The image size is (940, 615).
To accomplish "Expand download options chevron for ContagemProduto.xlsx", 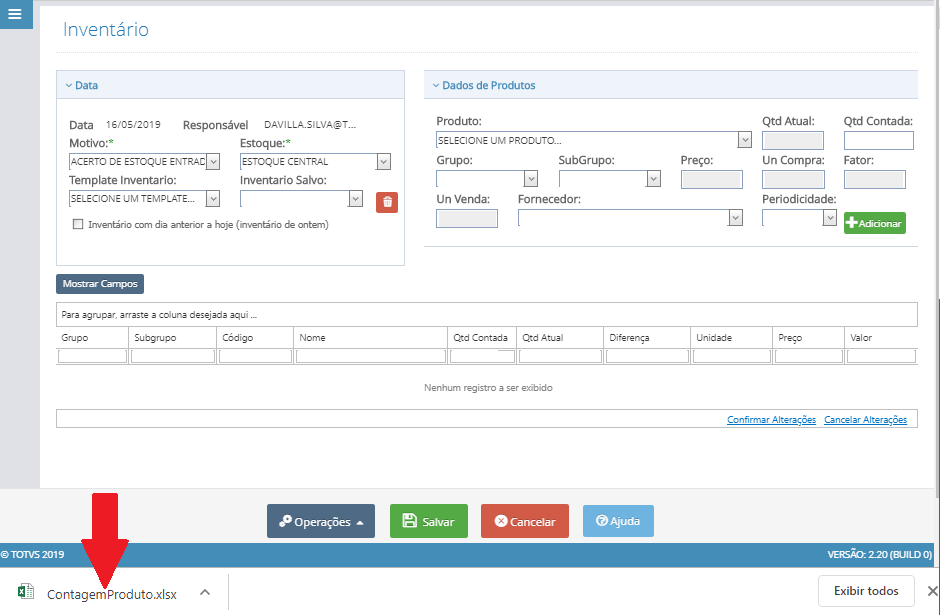I will pos(205,592).
